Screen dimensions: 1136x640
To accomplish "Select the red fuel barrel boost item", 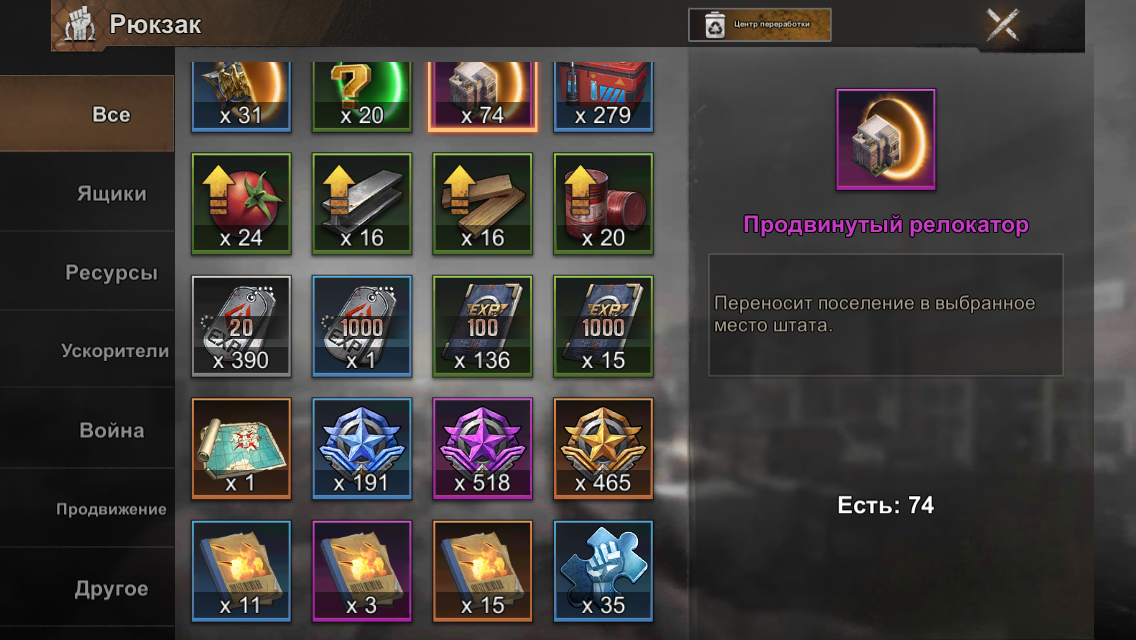I will (x=603, y=204).
